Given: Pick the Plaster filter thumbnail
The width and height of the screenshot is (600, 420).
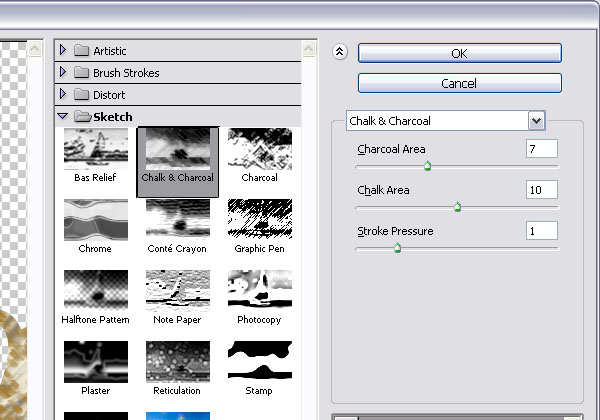Looking at the screenshot, I should point(95,361).
